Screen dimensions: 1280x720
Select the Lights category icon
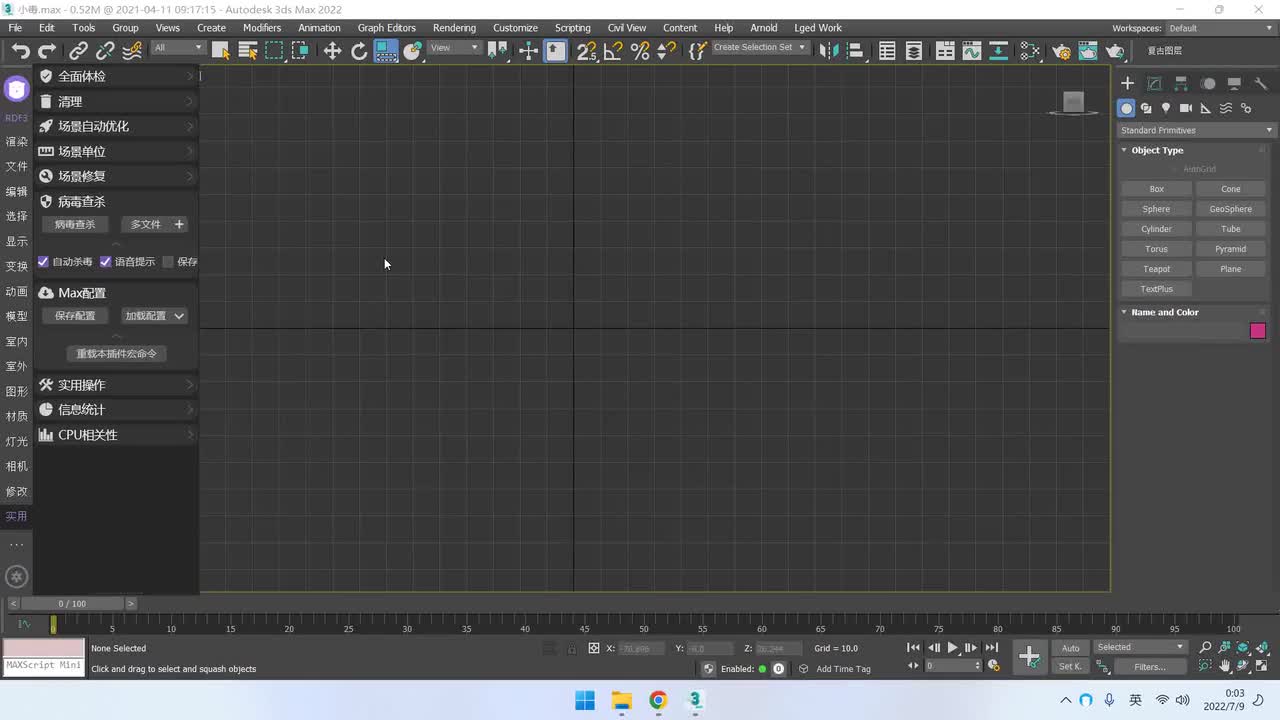[x=1166, y=108]
